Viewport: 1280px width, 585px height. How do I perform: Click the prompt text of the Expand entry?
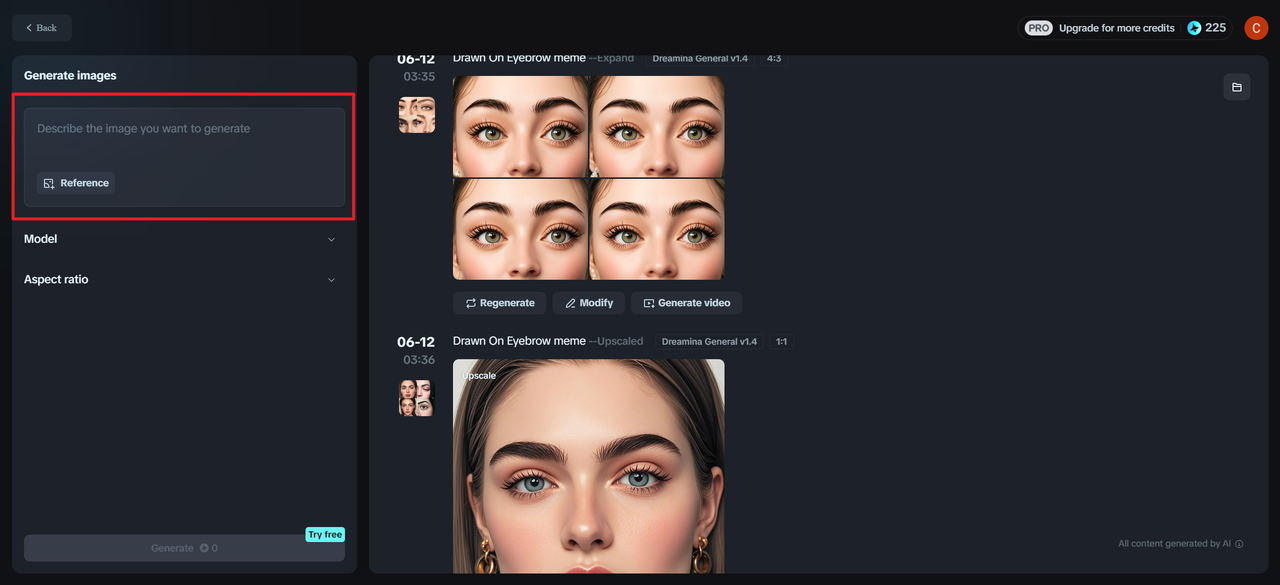(519, 58)
